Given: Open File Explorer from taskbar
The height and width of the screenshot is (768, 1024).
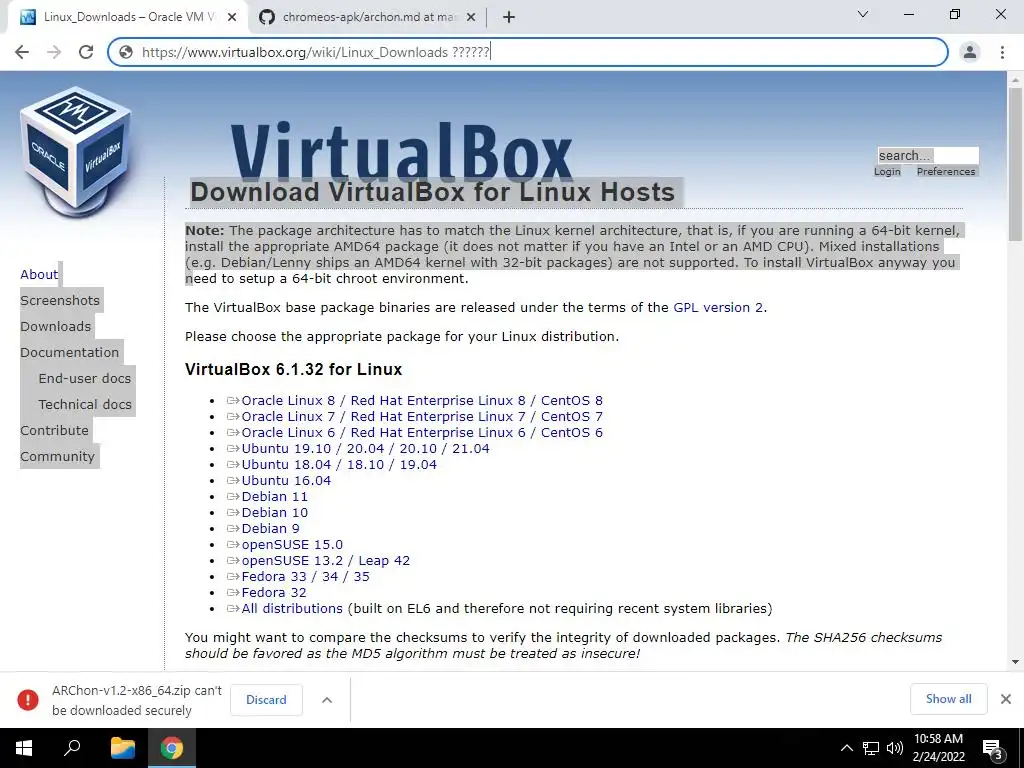Looking at the screenshot, I should point(122,748).
